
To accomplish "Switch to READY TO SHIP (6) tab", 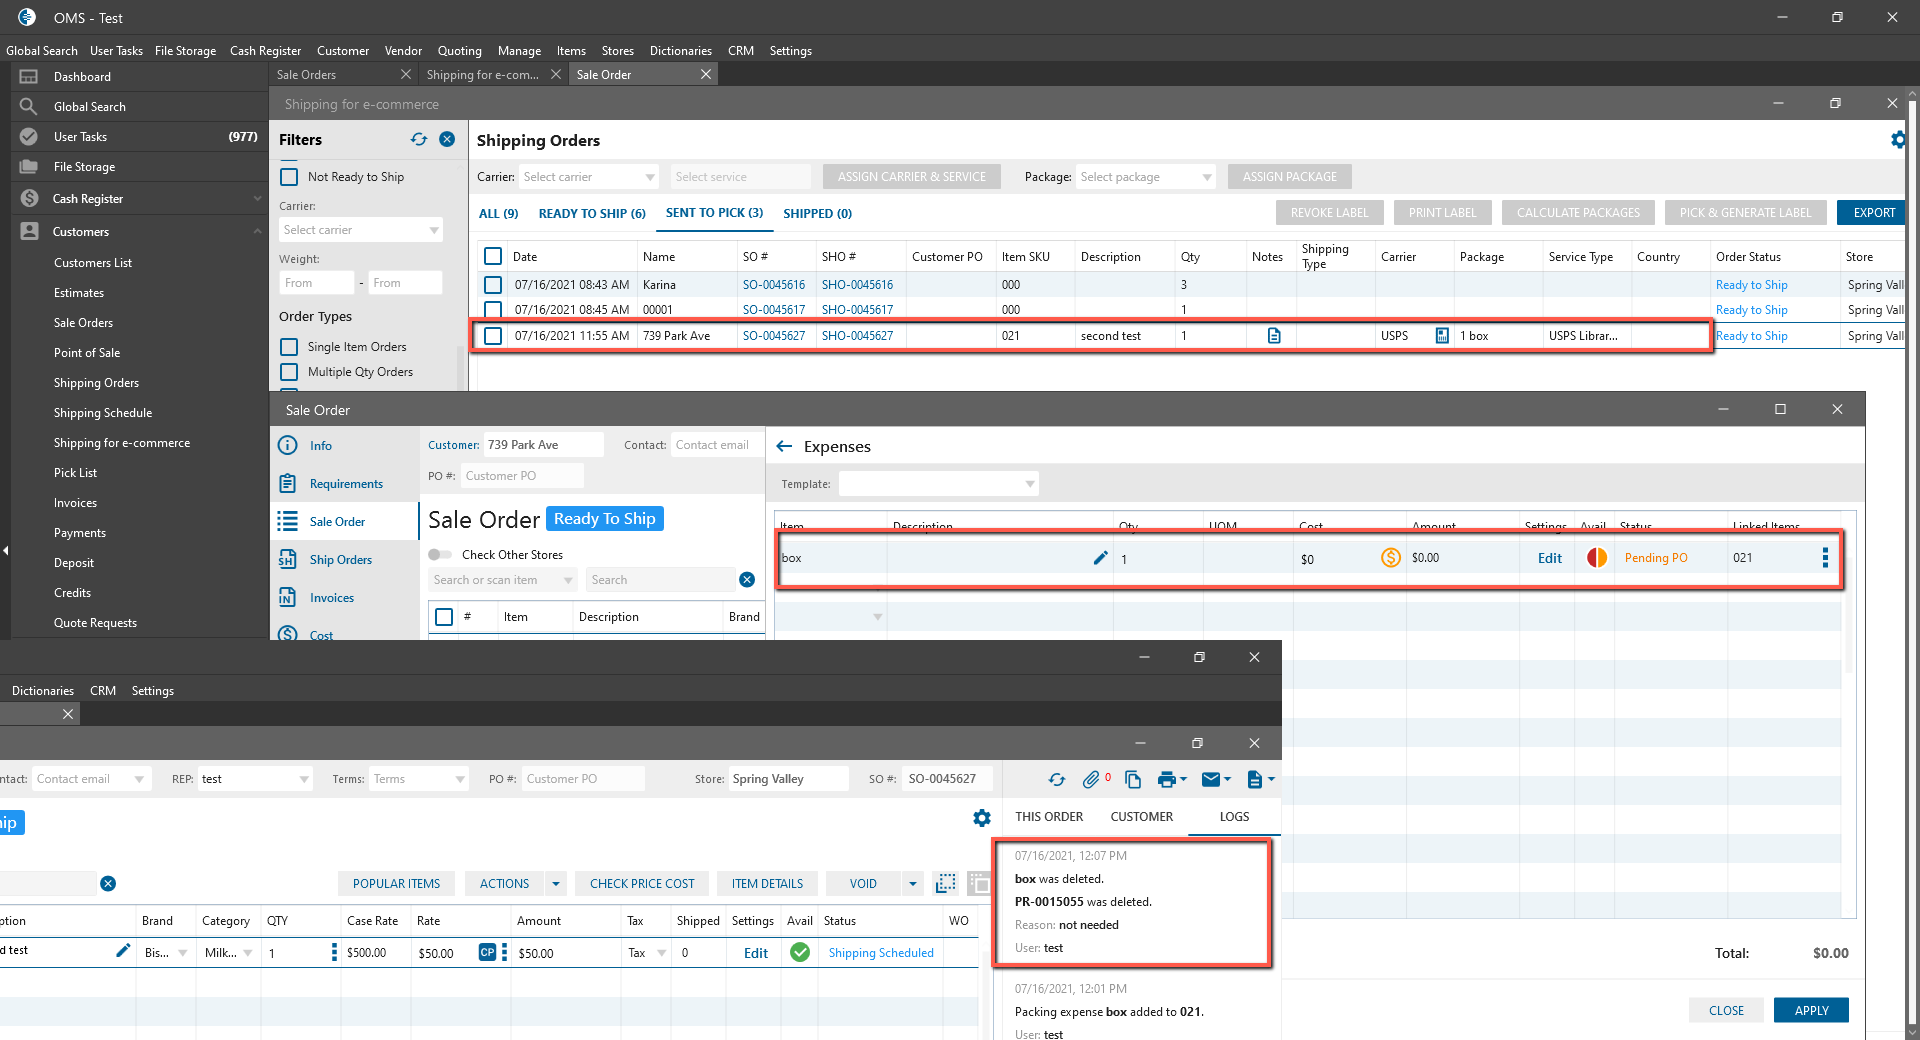I will 592,214.
